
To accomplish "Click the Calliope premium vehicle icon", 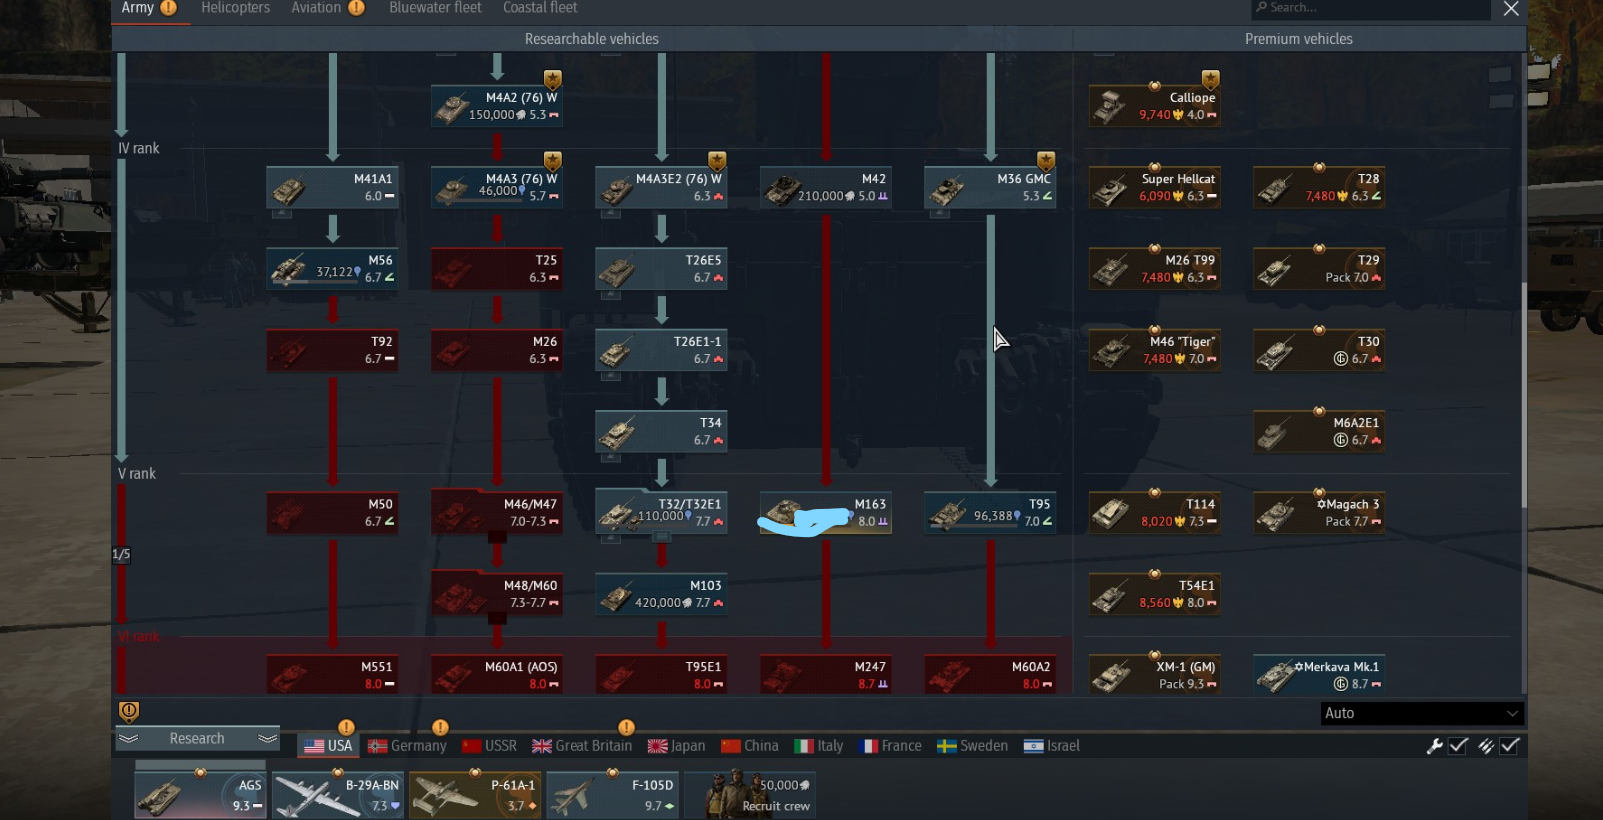I will tap(1154, 105).
